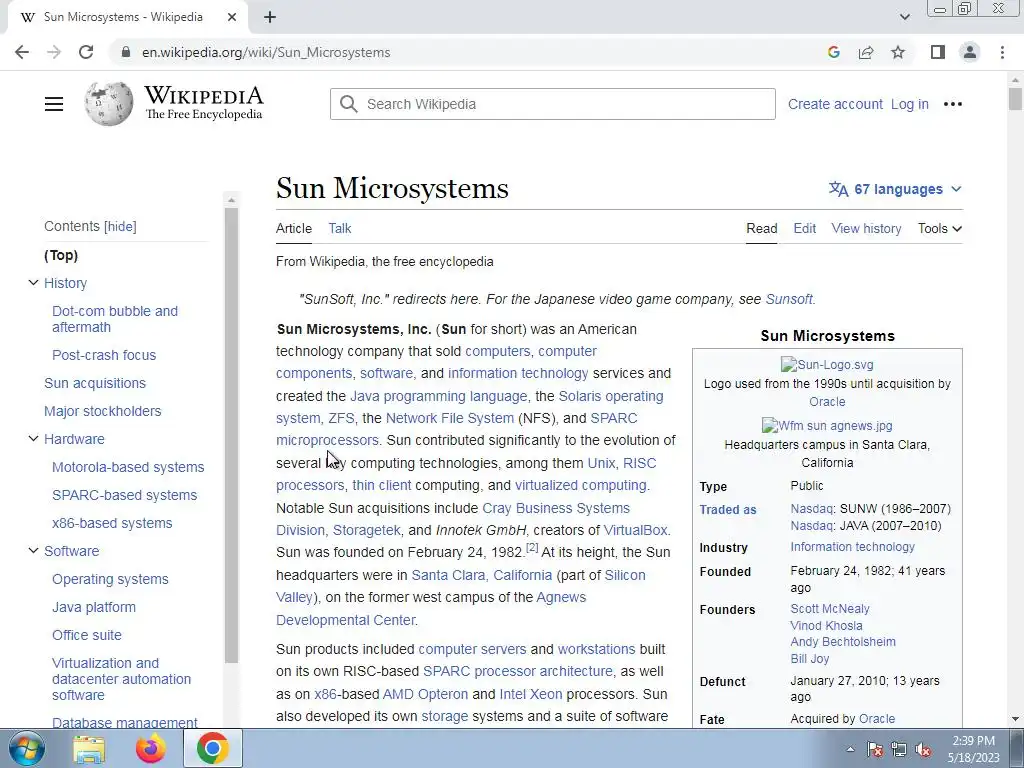Collapse the History section in contents
1024x768 pixels.
(33, 283)
